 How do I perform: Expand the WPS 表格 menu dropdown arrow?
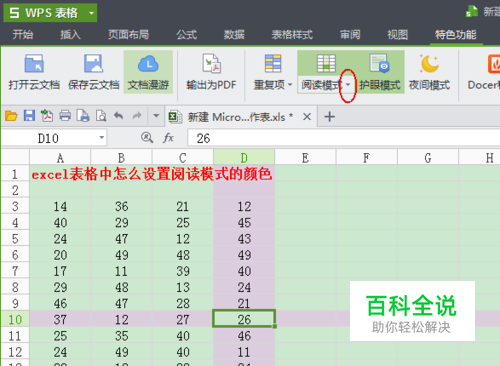tap(92, 13)
